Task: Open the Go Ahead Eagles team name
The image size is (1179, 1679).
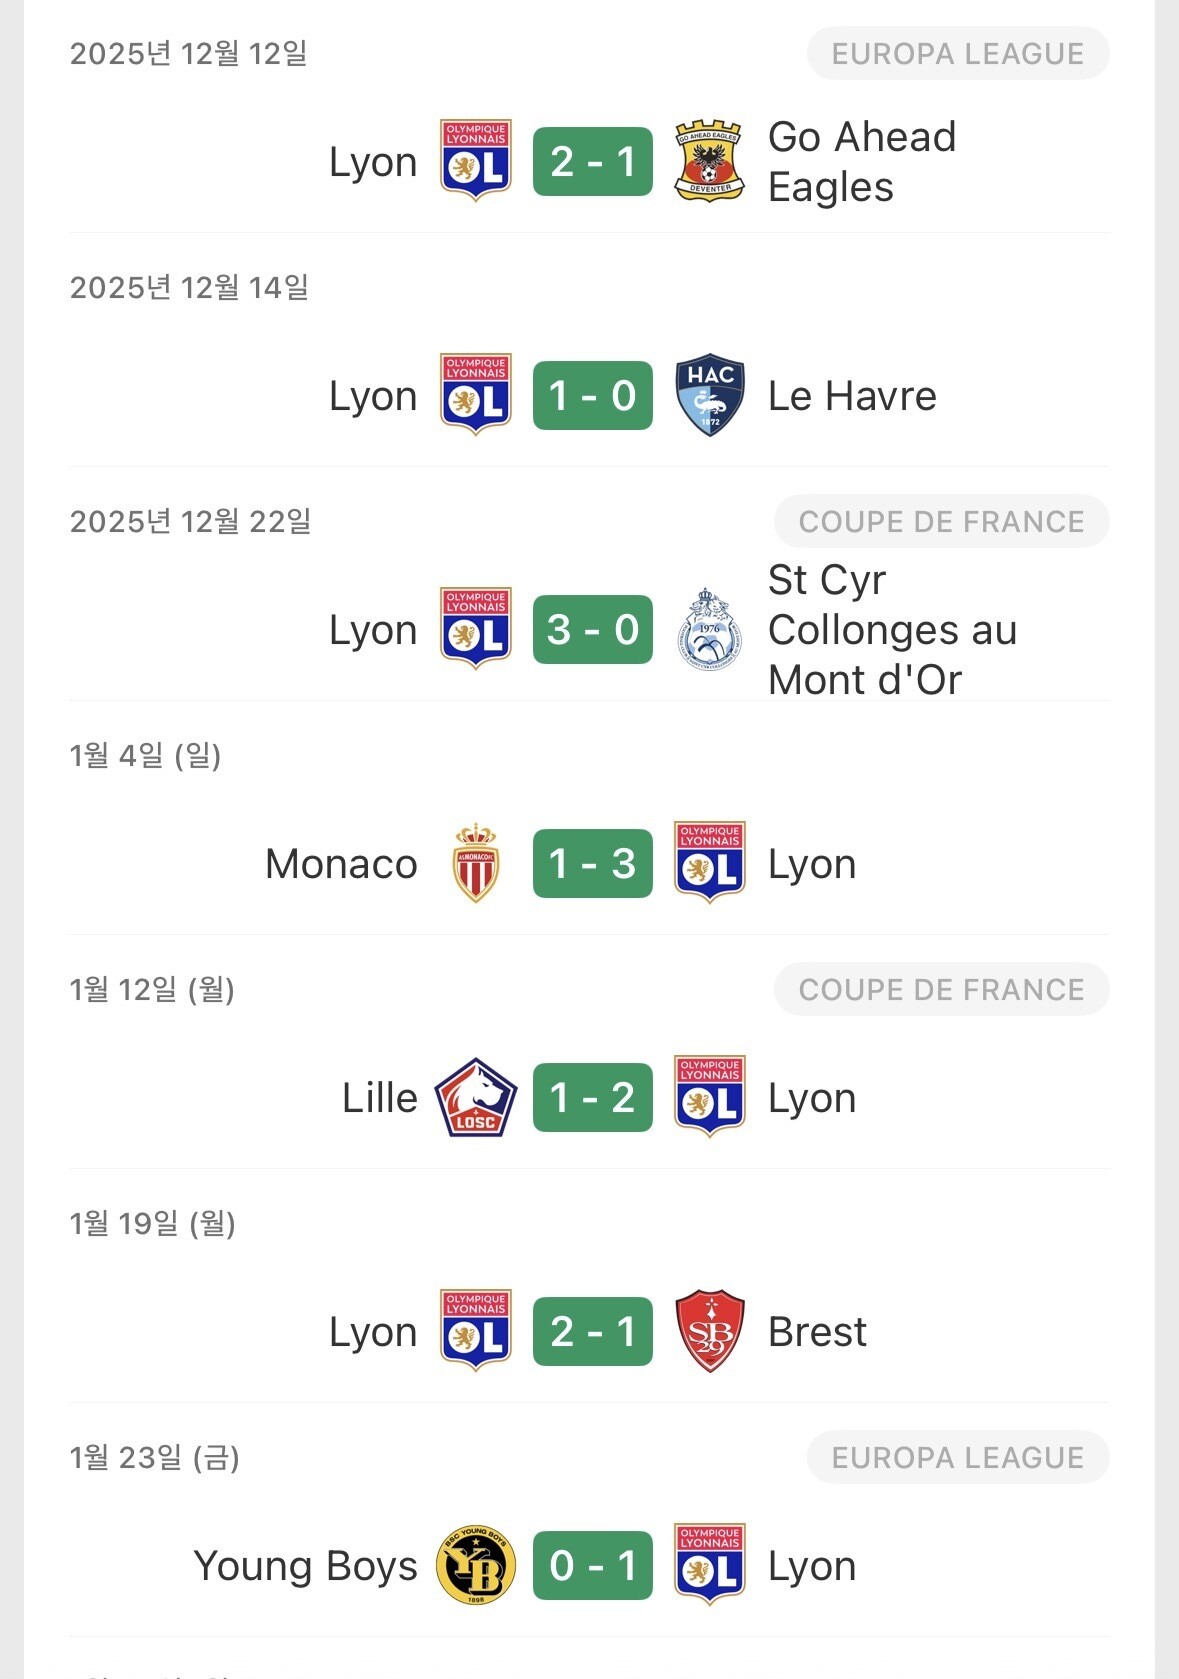Action: 861,161
